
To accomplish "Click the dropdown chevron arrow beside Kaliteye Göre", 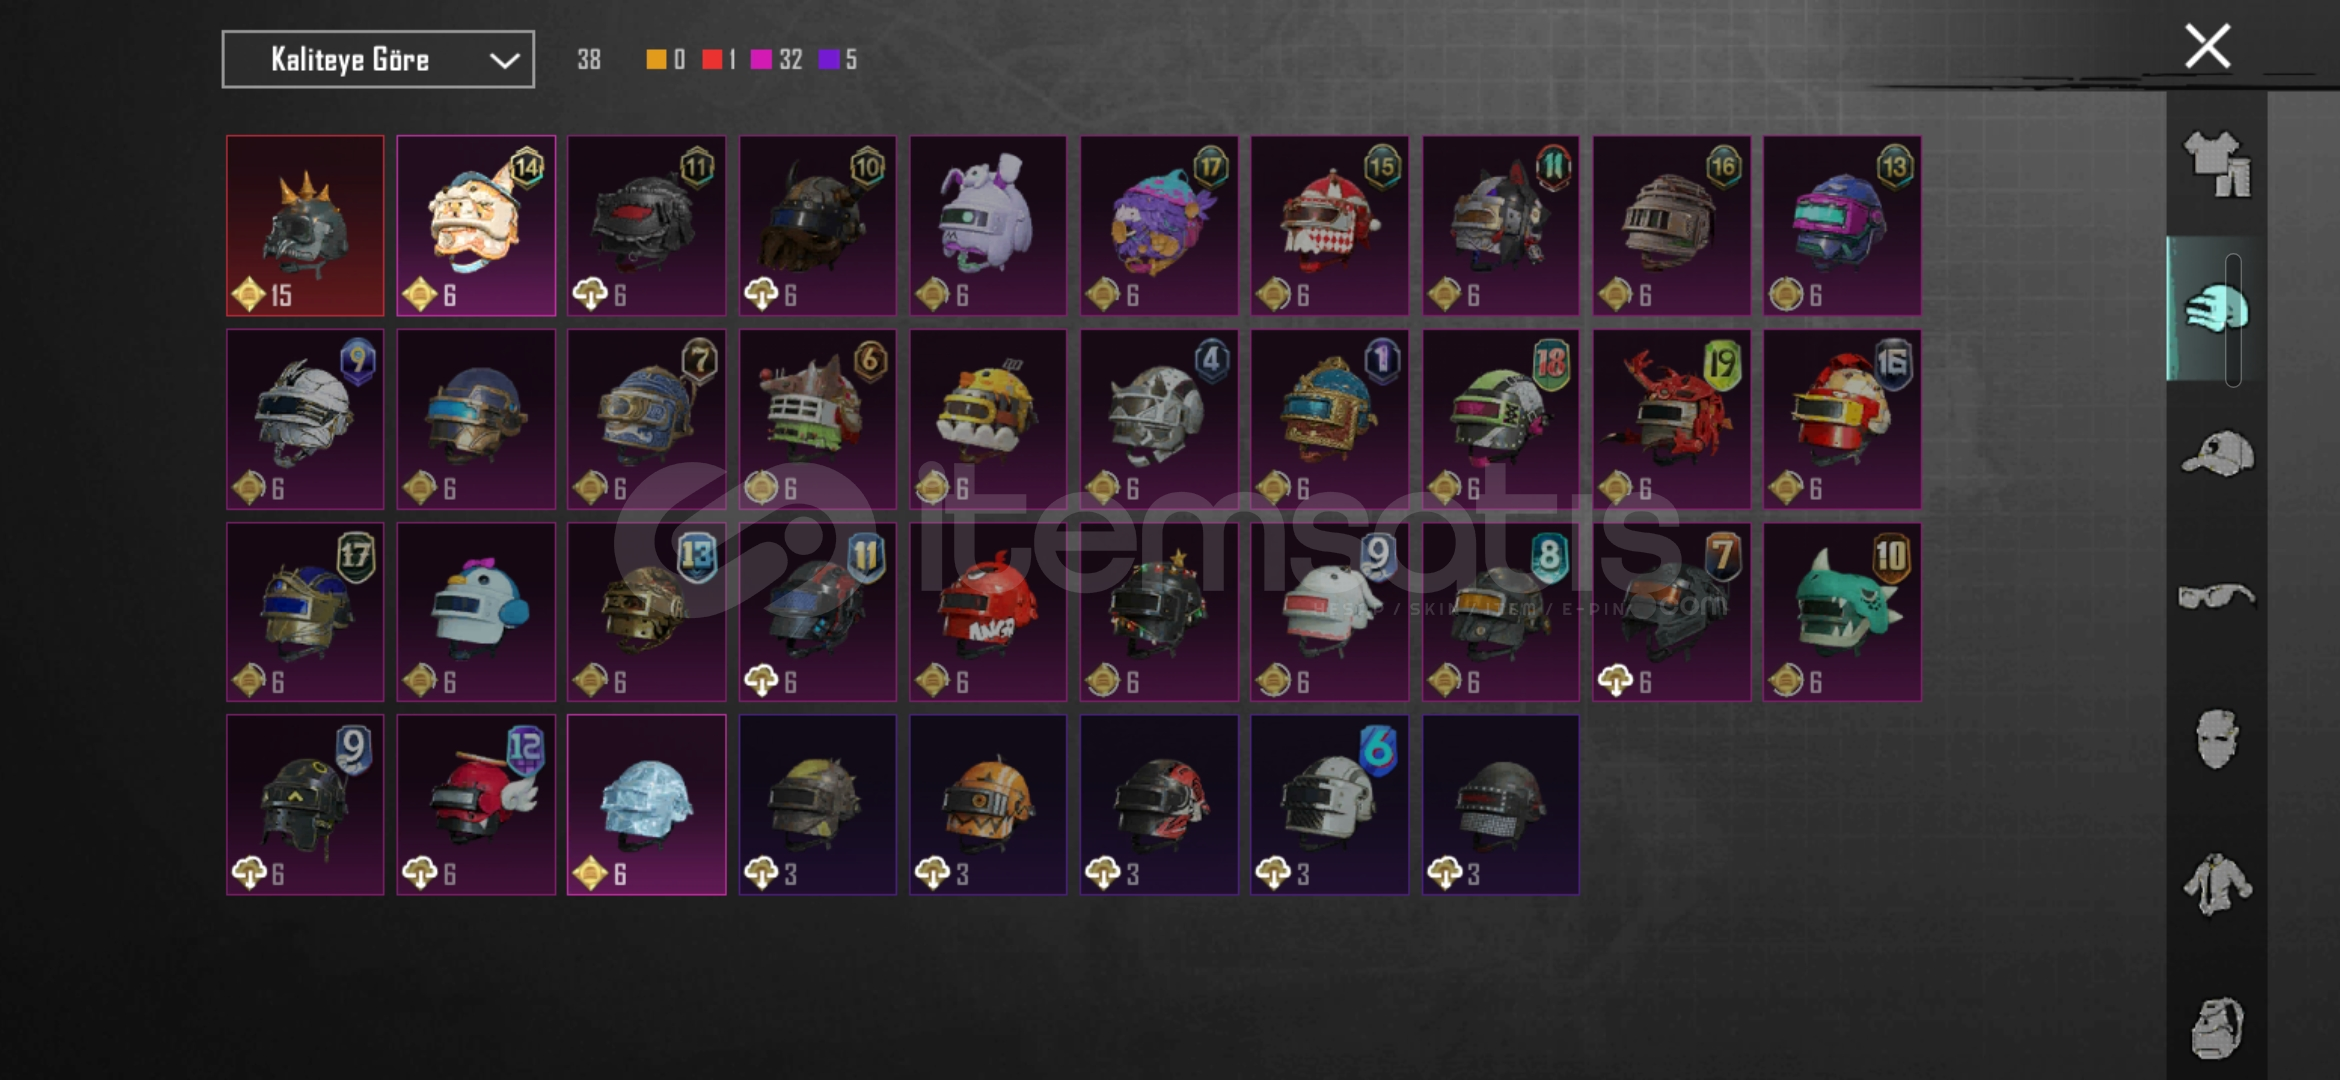I will (x=504, y=61).
